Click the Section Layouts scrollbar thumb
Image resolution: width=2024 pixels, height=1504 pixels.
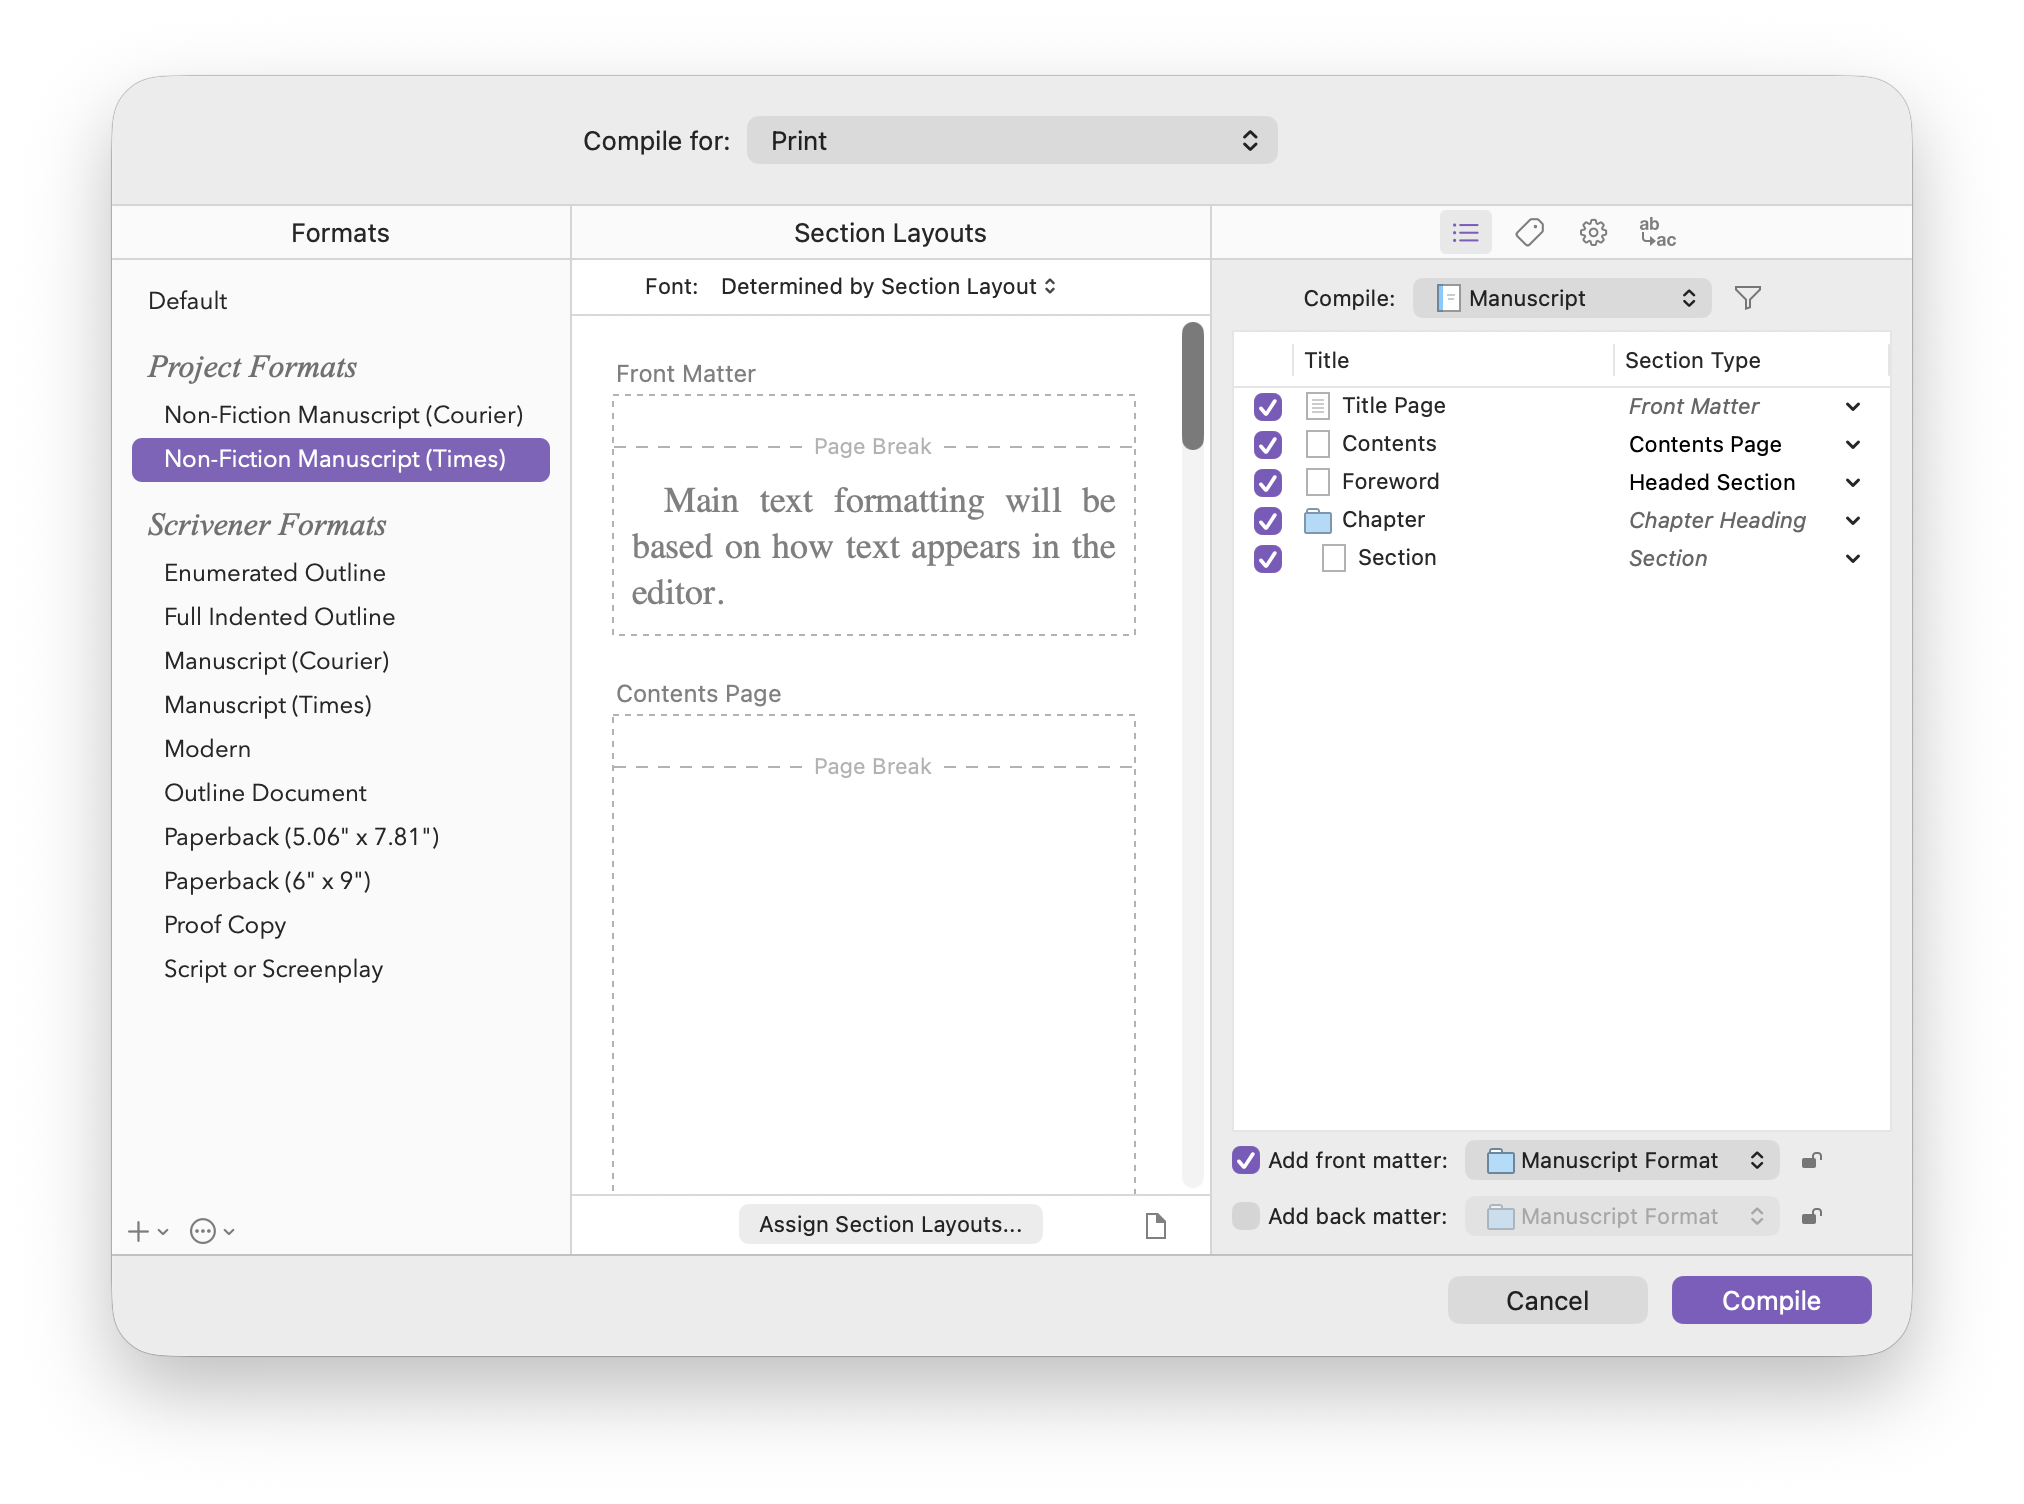(x=1192, y=386)
